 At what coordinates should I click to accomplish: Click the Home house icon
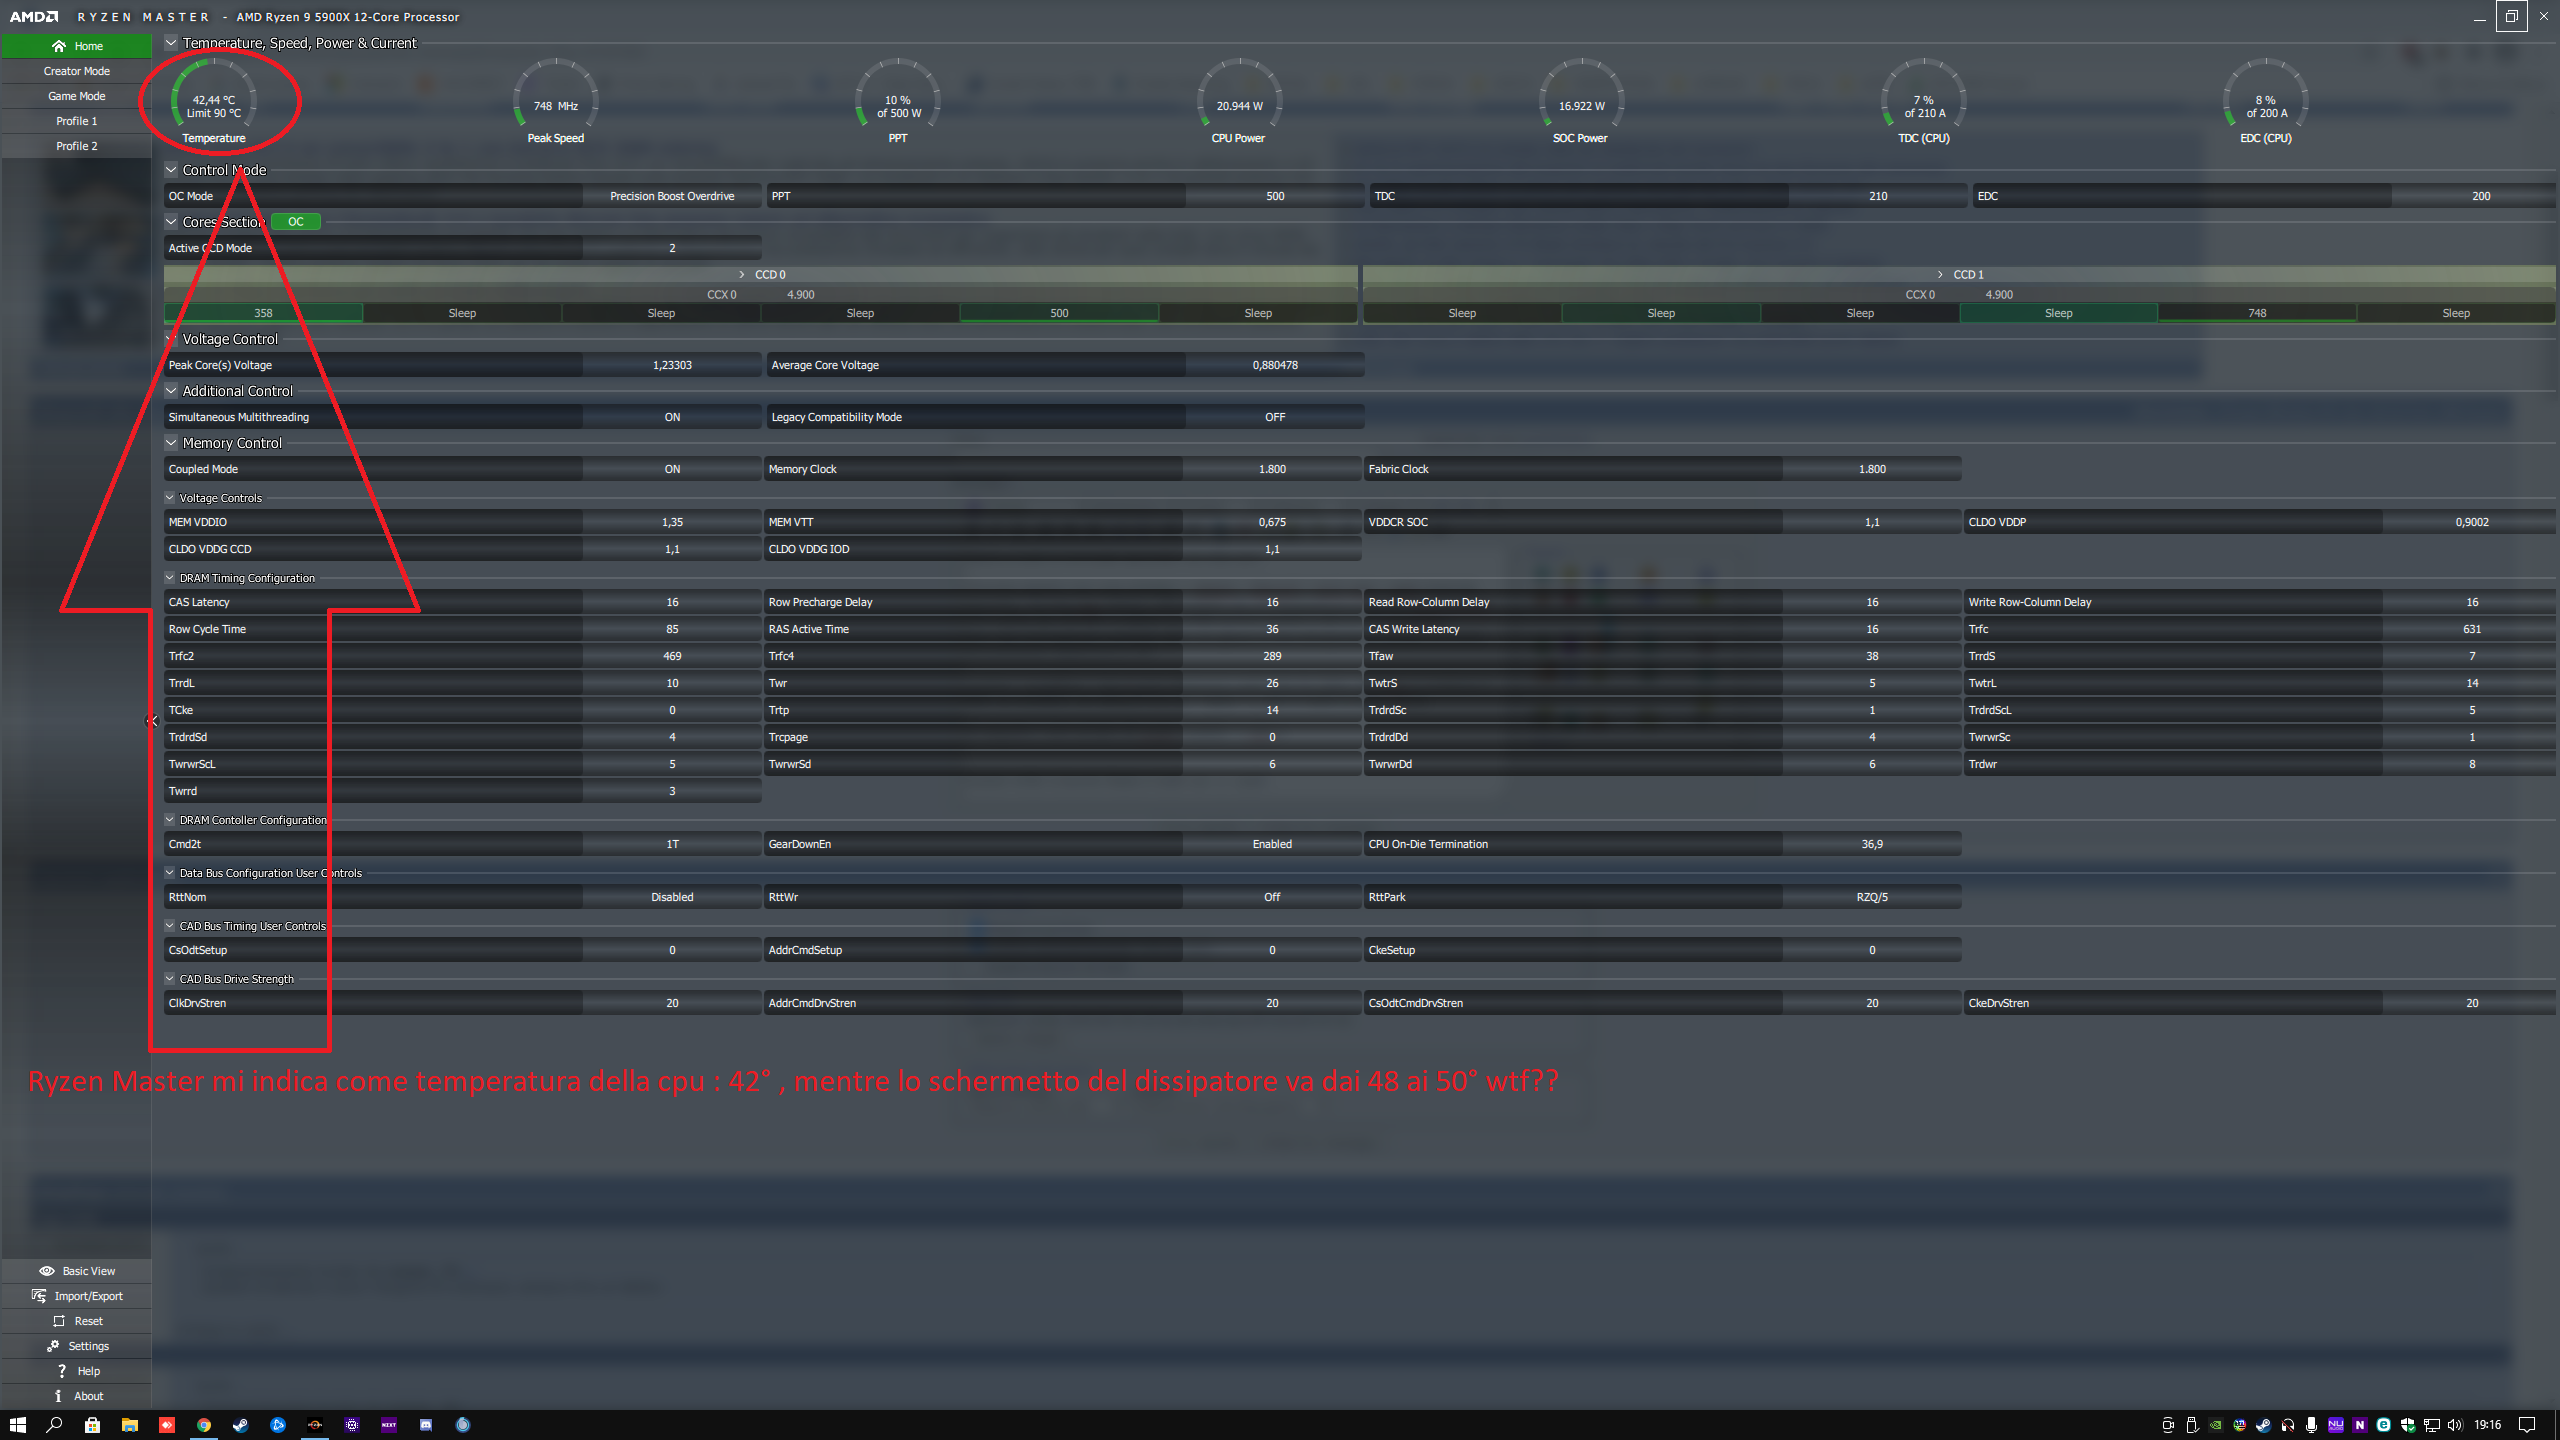pyautogui.click(x=59, y=46)
